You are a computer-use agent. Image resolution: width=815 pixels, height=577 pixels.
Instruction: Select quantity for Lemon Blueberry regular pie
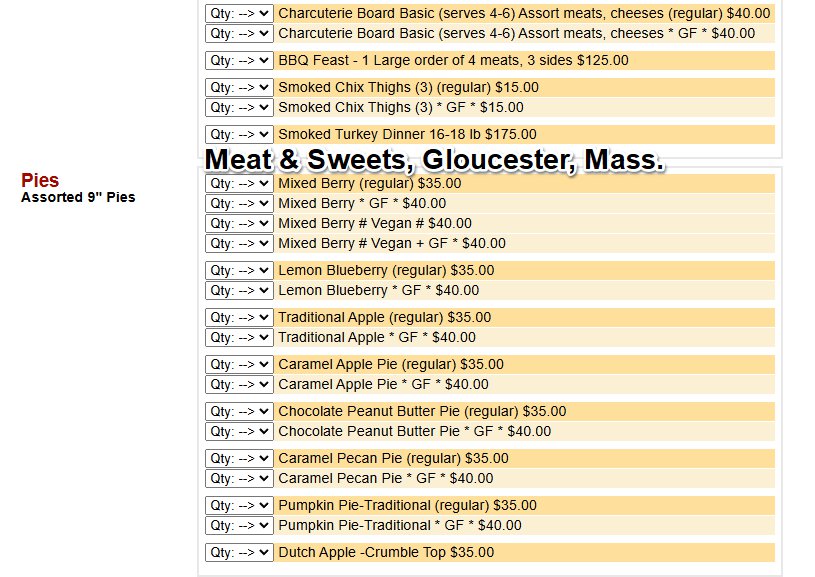pos(239,271)
